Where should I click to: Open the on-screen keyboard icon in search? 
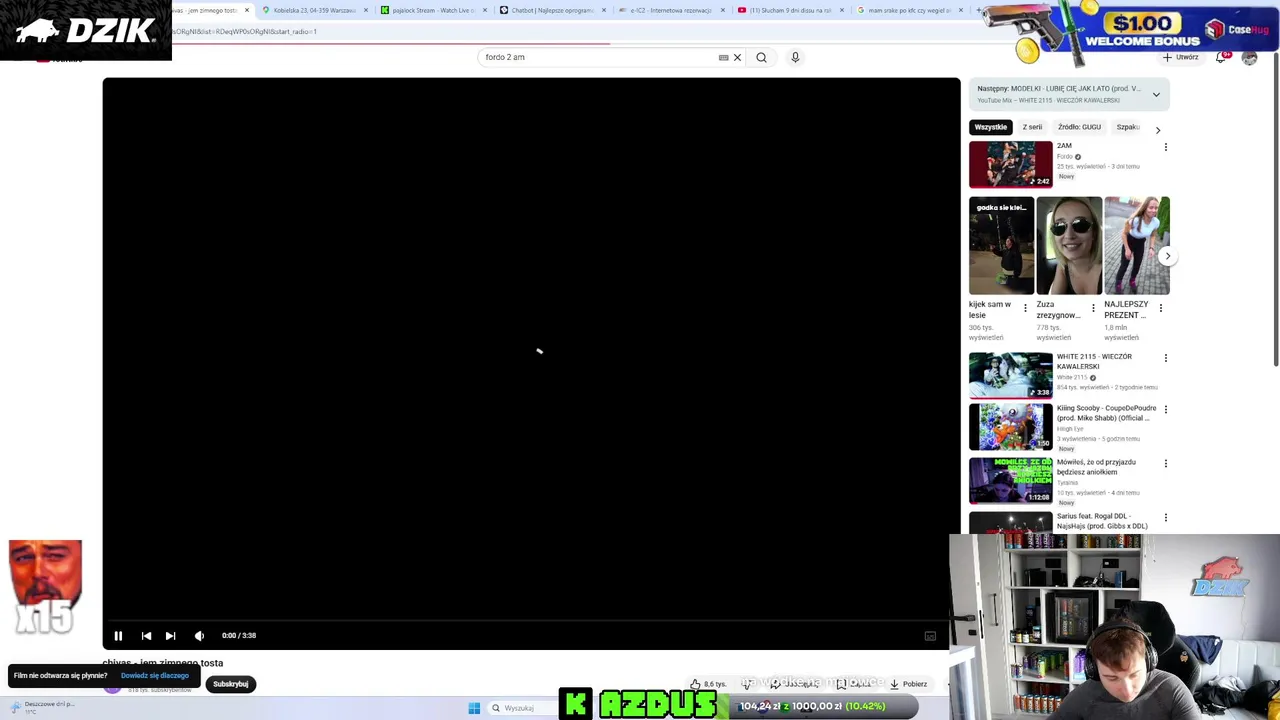pyautogui.click(x=723, y=57)
